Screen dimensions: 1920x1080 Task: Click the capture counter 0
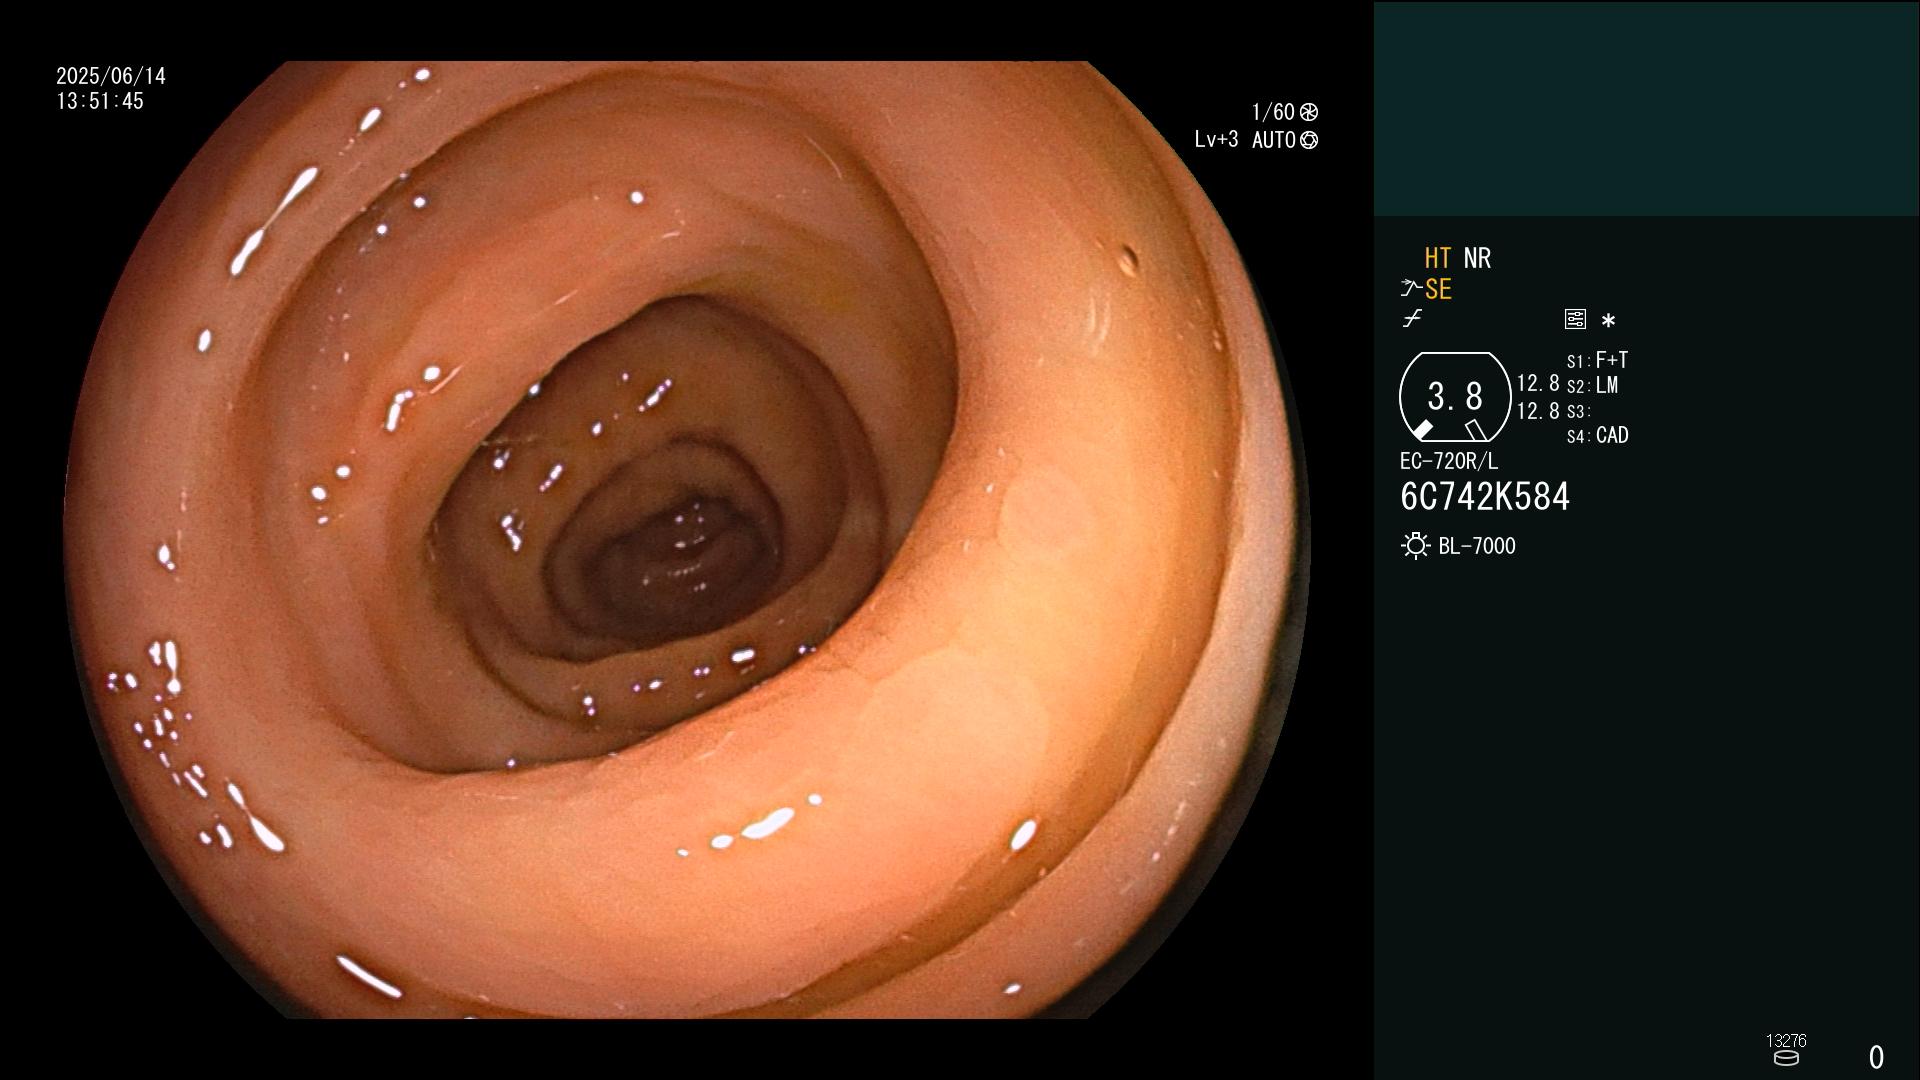1876,1057
